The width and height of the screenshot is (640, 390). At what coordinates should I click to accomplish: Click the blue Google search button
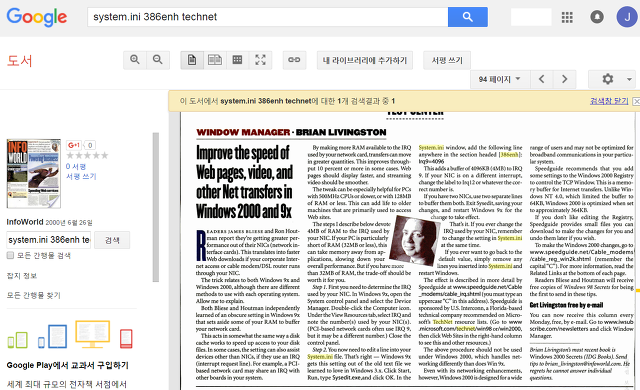(467, 17)
